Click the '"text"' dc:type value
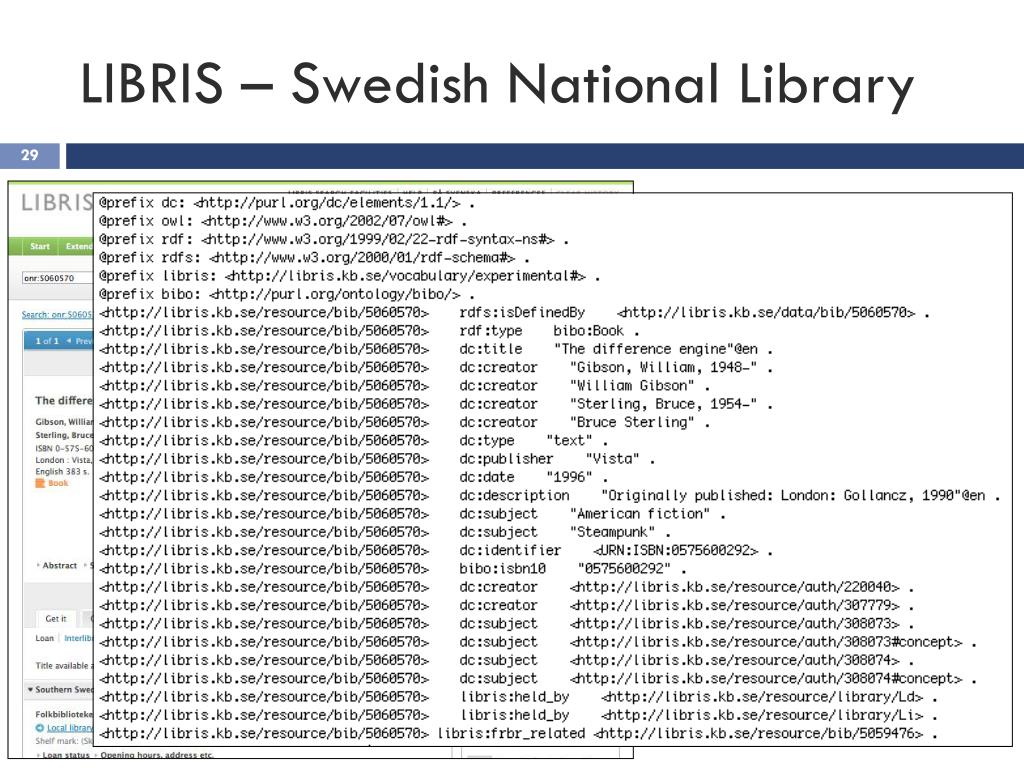Screen dimensions: 1024x768 tap(569, 441)
